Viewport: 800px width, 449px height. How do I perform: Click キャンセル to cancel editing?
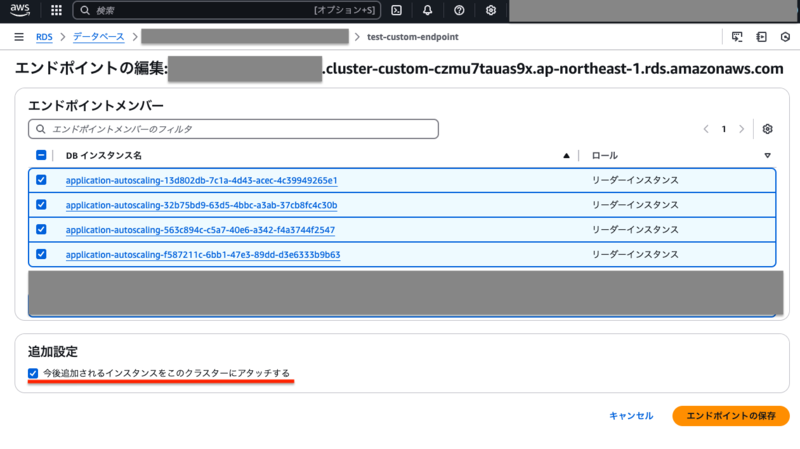pyautogui.click(x=631, y=416)
